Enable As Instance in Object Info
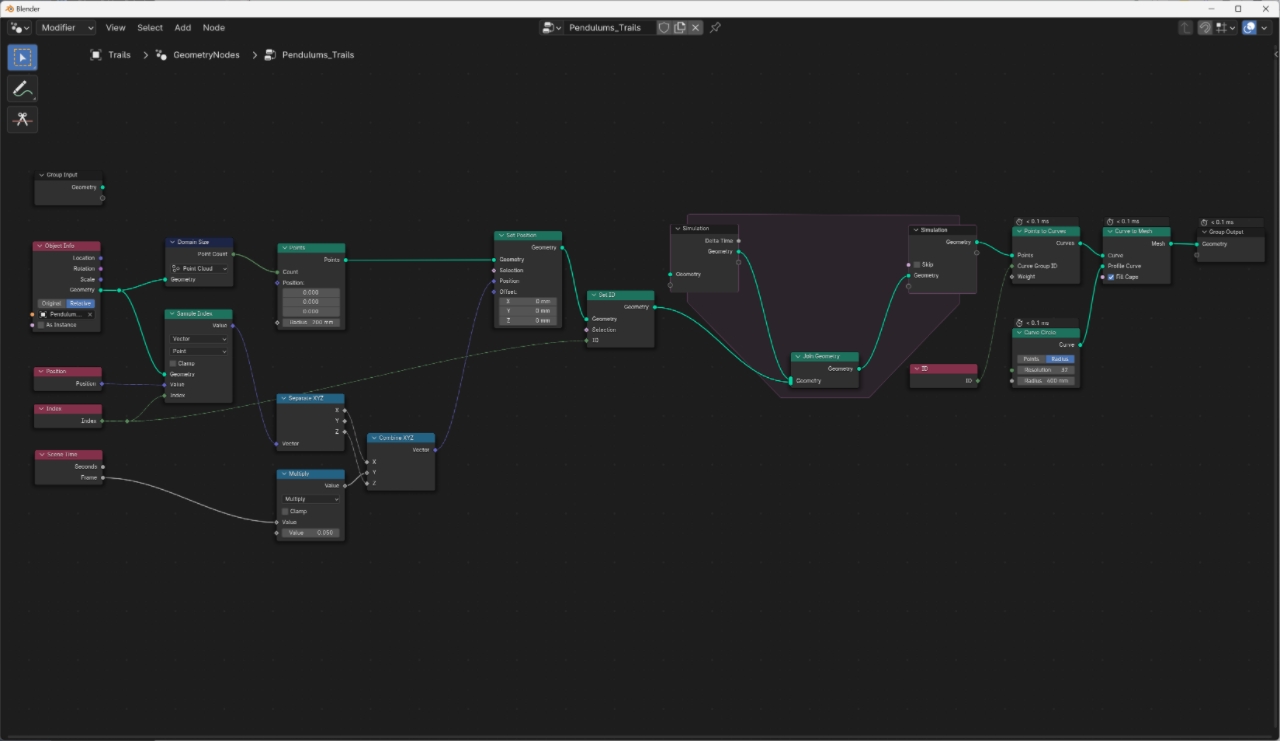This screenshot has width=1280, height=741. tap(42, 325)
